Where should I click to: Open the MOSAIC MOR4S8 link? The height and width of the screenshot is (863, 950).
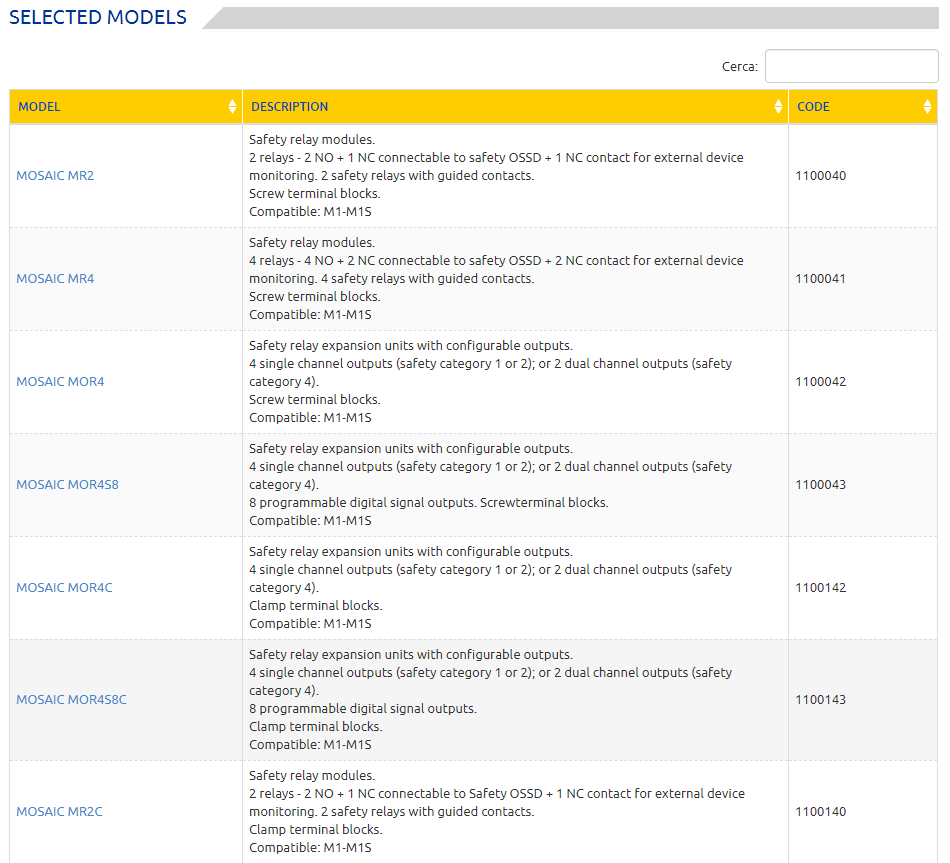coord(67,485)
